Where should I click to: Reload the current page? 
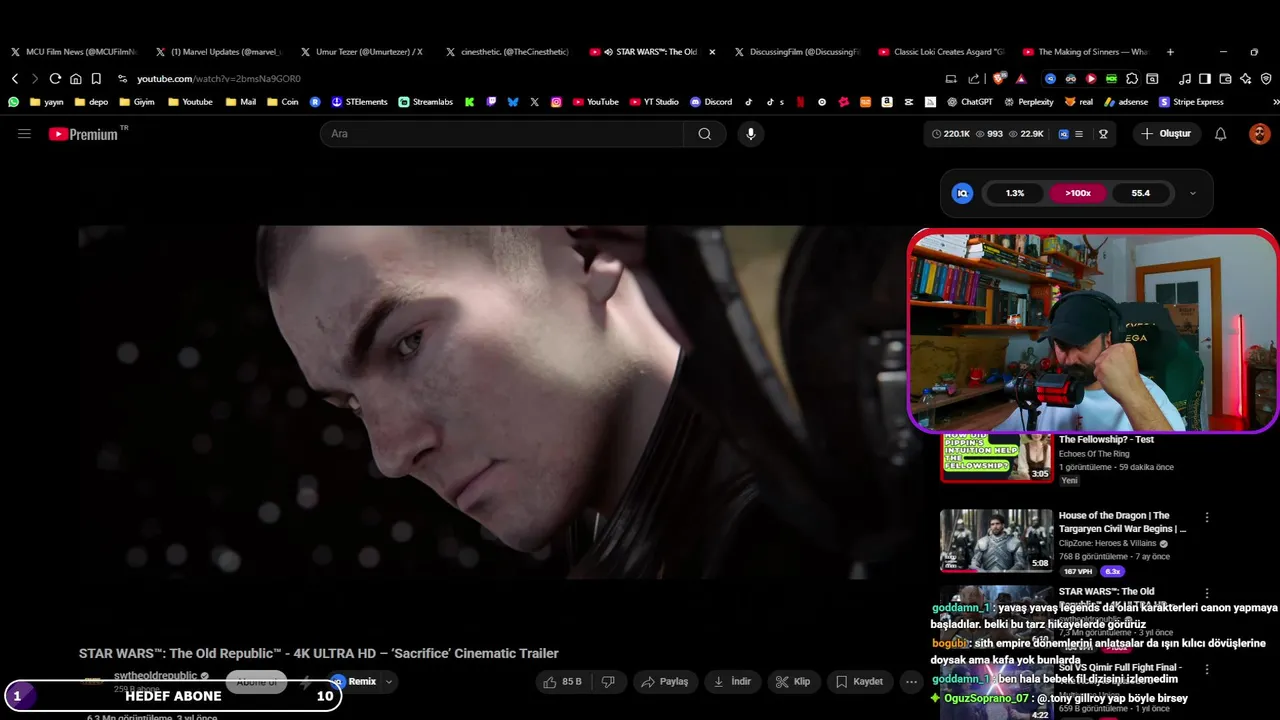(x=55, y=78)
